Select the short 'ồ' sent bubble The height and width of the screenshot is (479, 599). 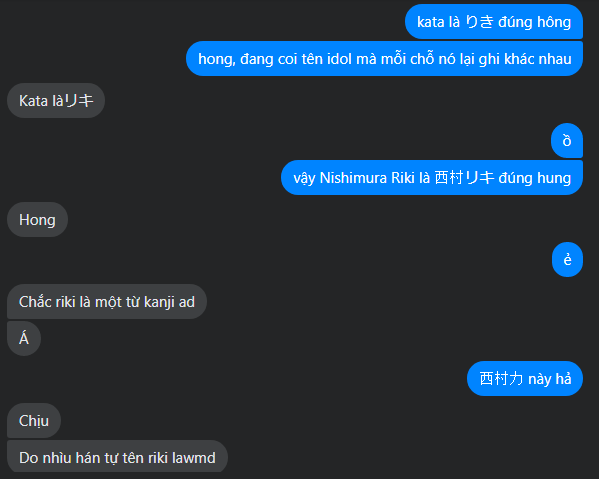click(x=567, y=141)
